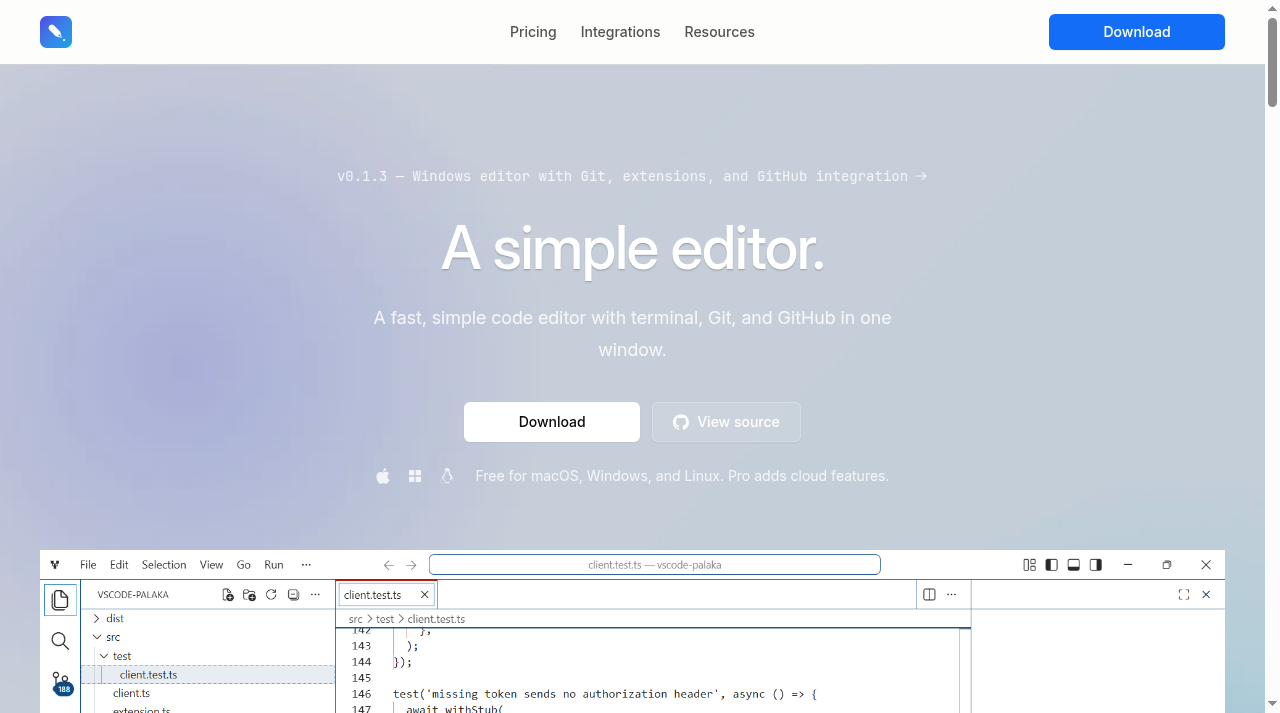This screenshot has width=1280, height=713.
Task: Open the Edit menu in the editor
Action: coord(119,565)
